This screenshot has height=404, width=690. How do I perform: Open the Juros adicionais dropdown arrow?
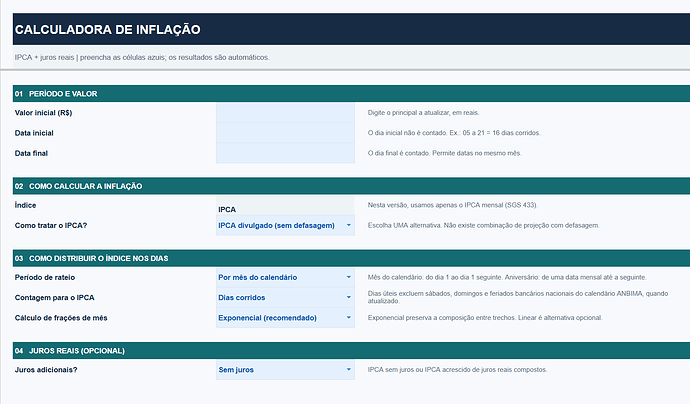pyautogui.click(x=349, y=370)
